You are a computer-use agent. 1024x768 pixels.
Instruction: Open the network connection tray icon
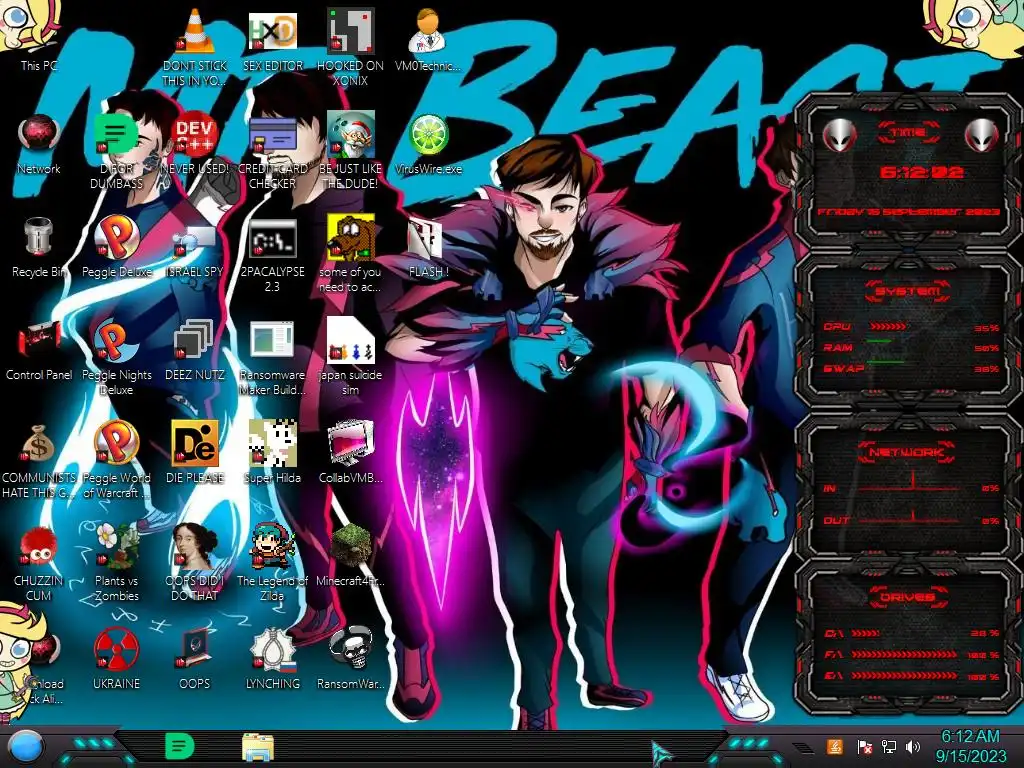pos(889,746)
